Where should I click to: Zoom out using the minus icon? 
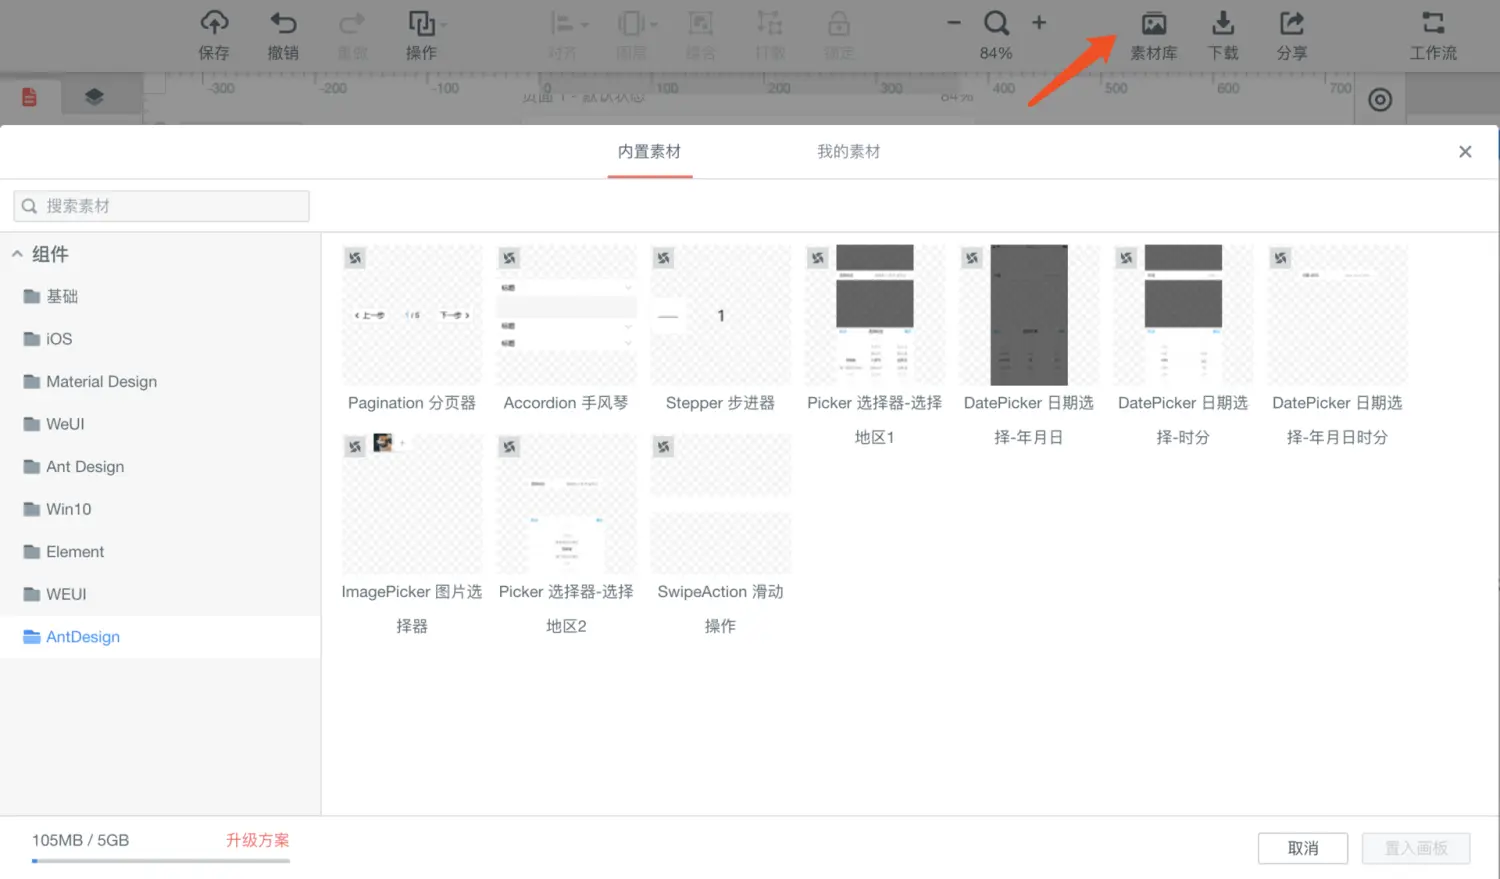coord(953,22)
